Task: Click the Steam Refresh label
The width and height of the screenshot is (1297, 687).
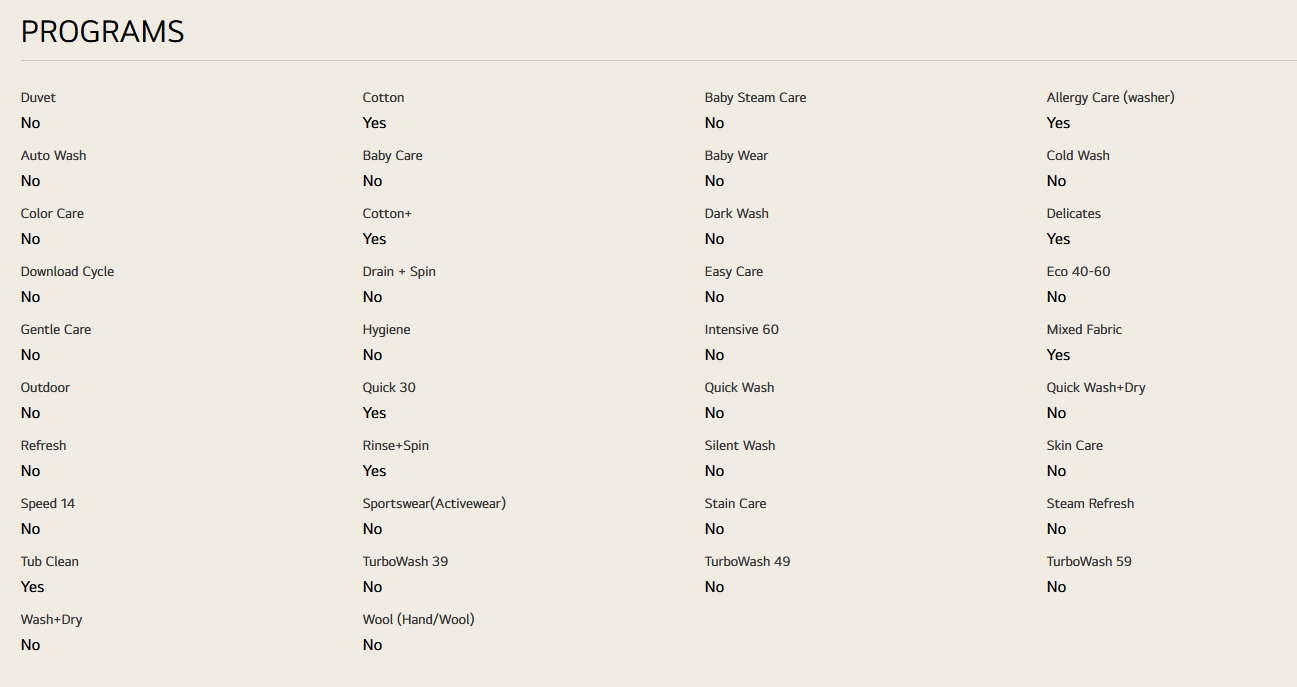Action: 1090,504
